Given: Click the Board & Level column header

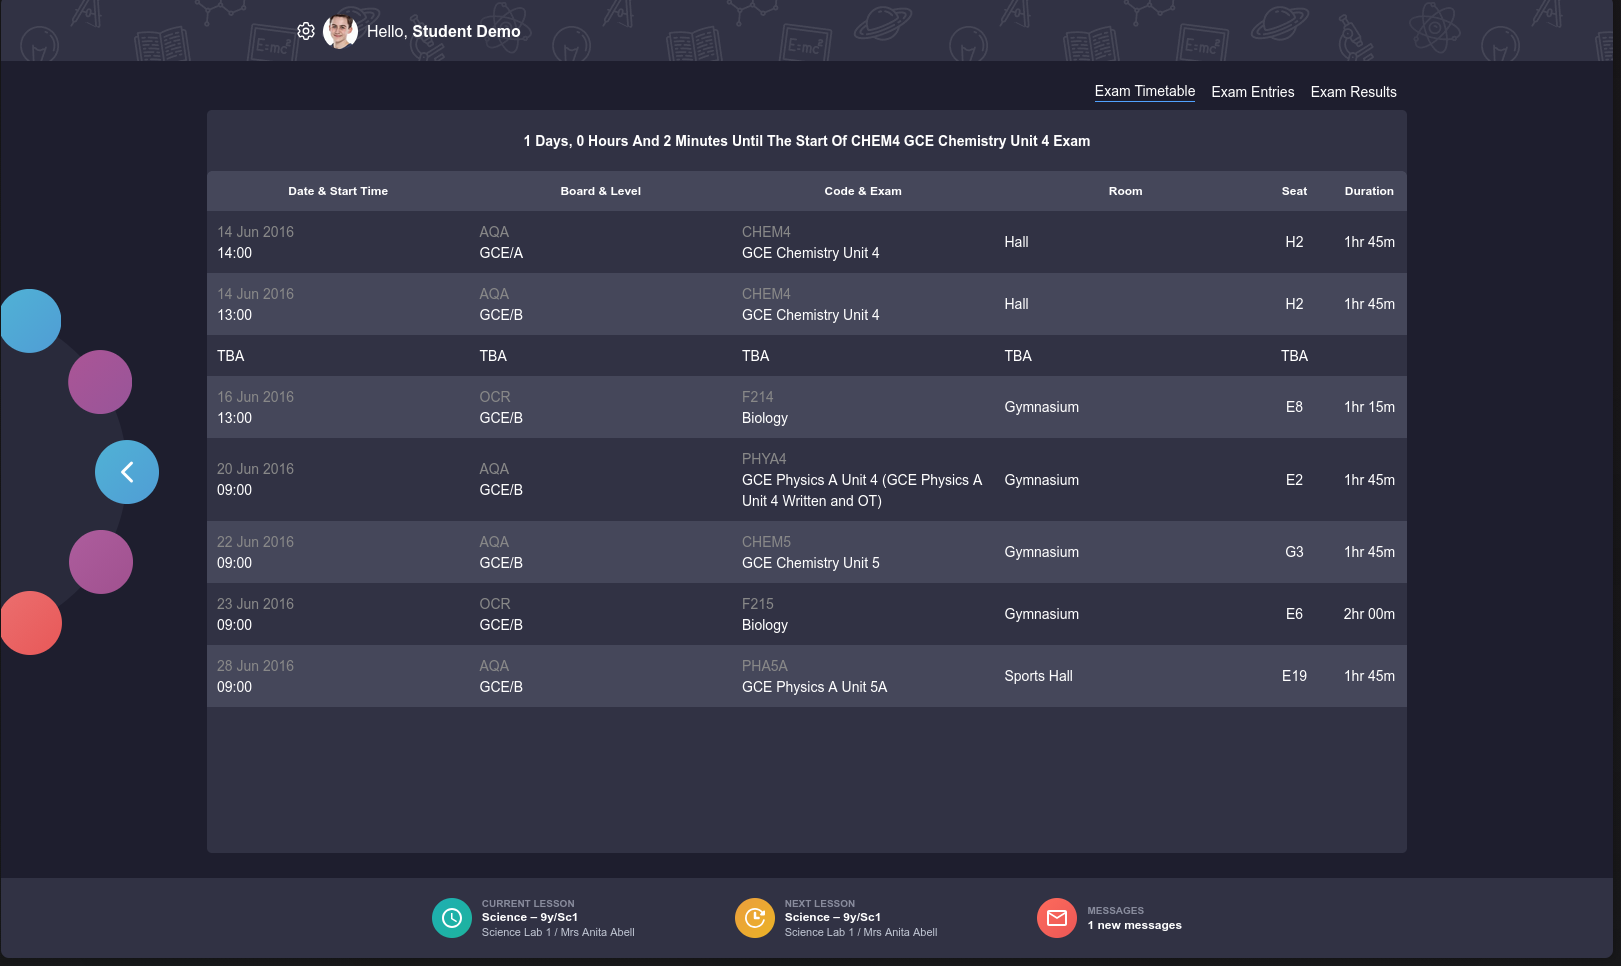Looking at the screenshot, I should pos(601,191).
